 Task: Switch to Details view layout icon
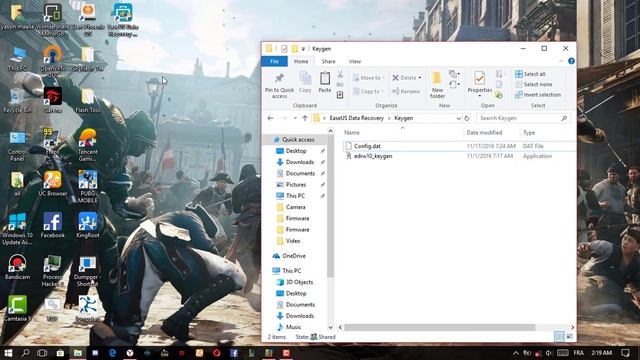click(x=560, y=337)
